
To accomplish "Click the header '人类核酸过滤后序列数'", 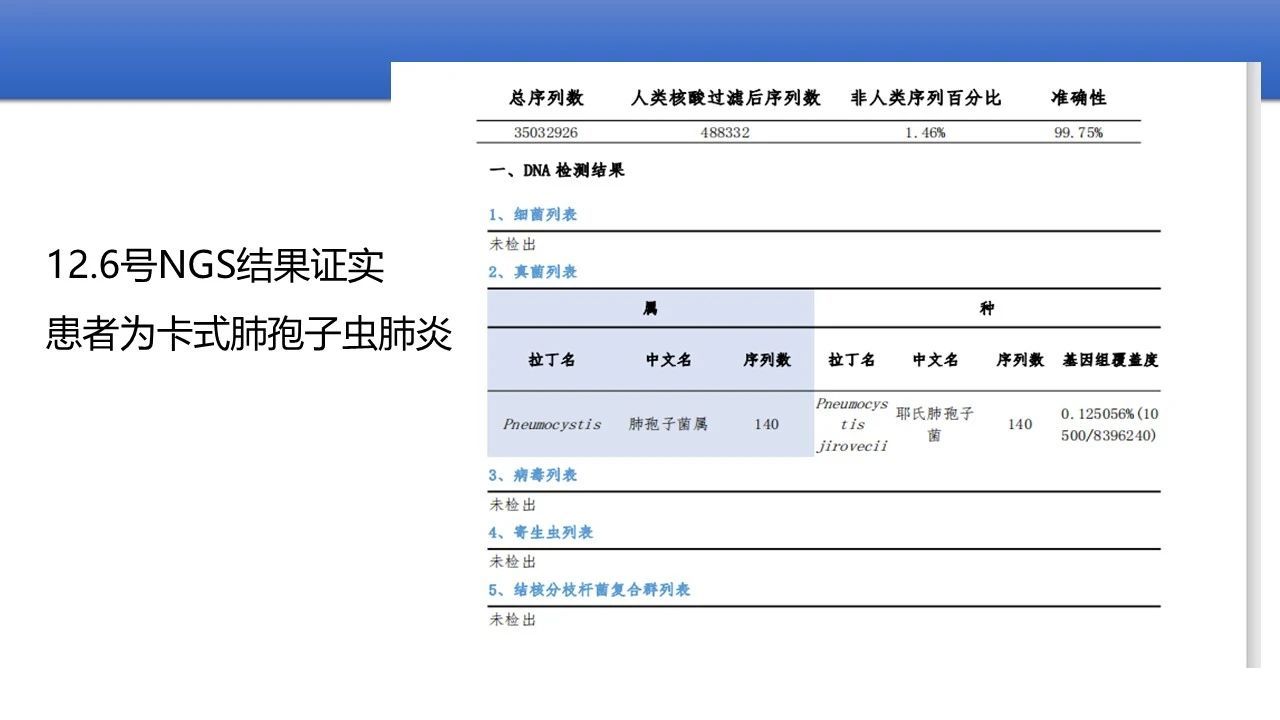I will point(725,98).
